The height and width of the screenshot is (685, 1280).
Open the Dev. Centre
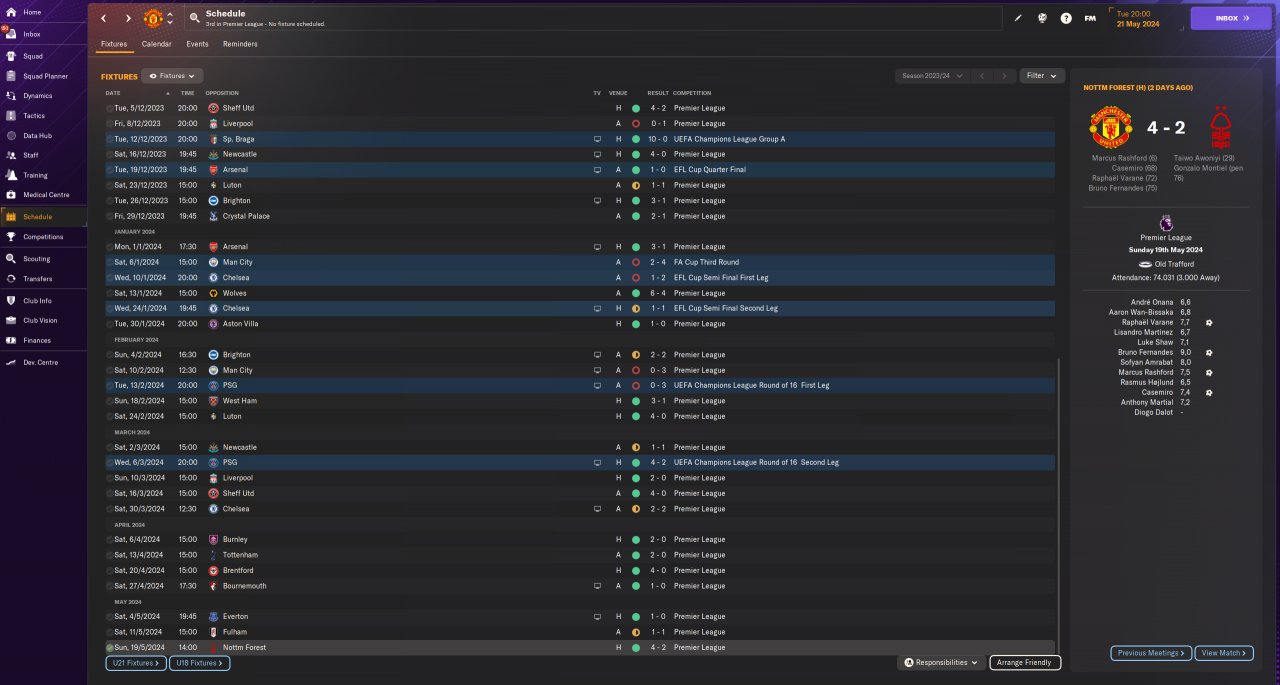(x=40, y=362)
